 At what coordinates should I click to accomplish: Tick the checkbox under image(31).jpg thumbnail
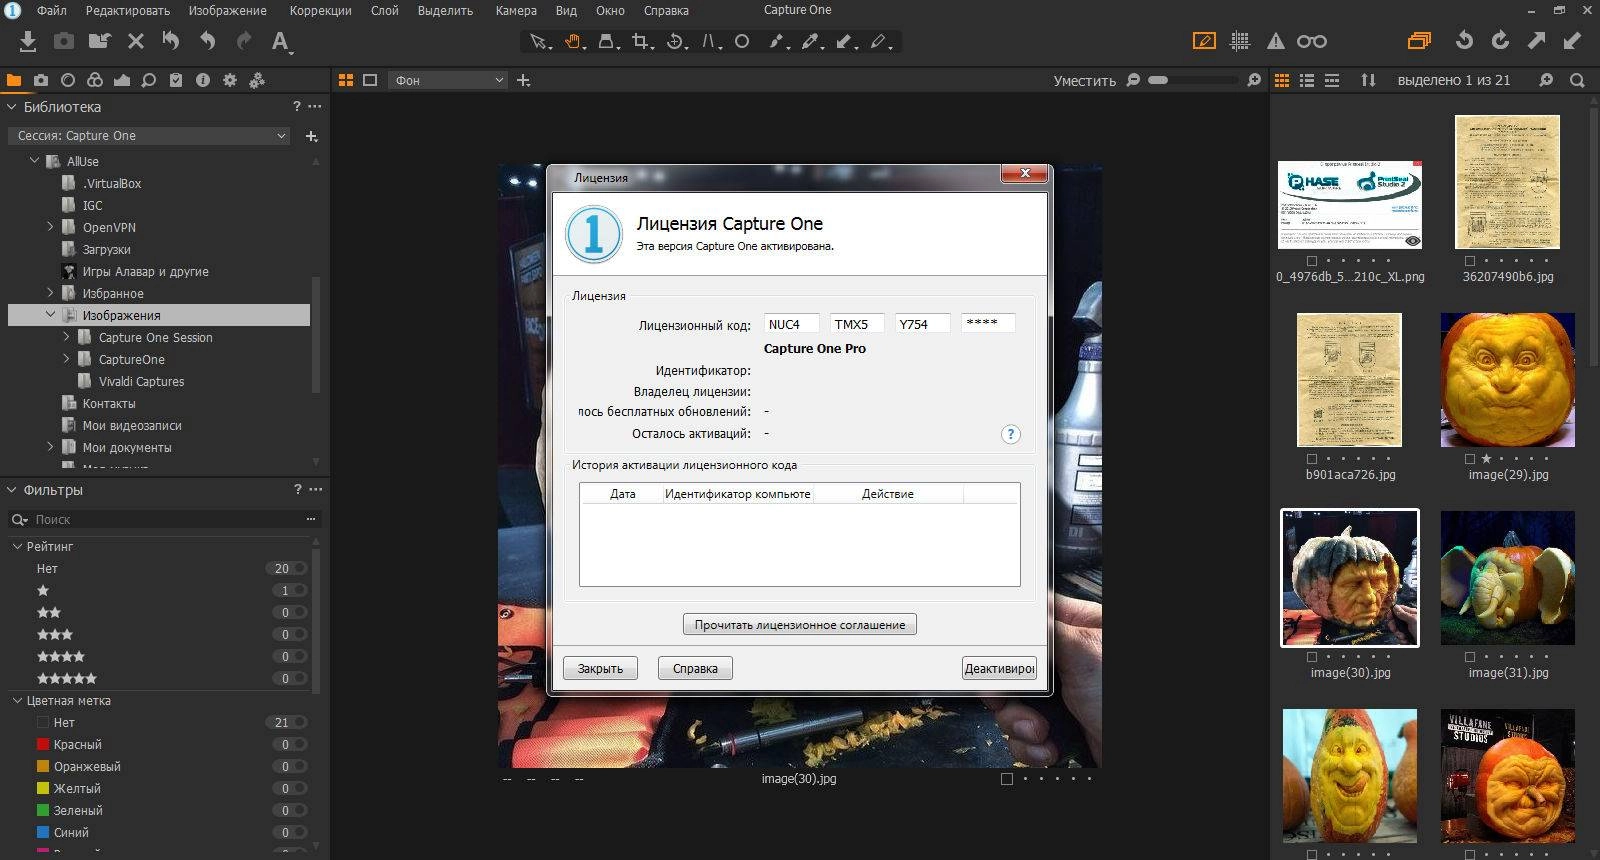1470,657
